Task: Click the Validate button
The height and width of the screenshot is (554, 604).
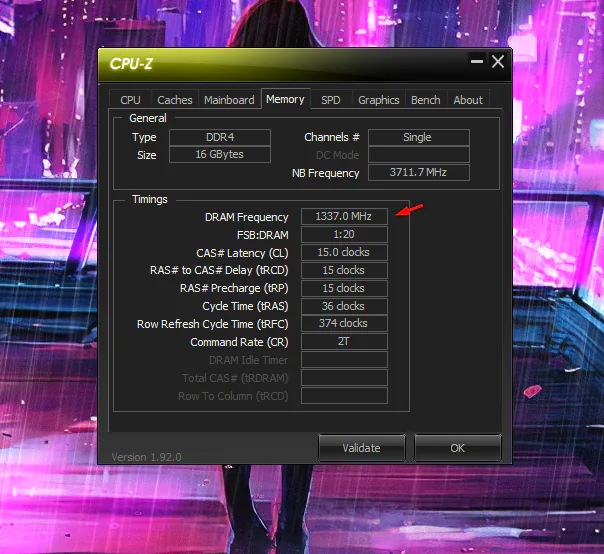Action: click(361, 448)
